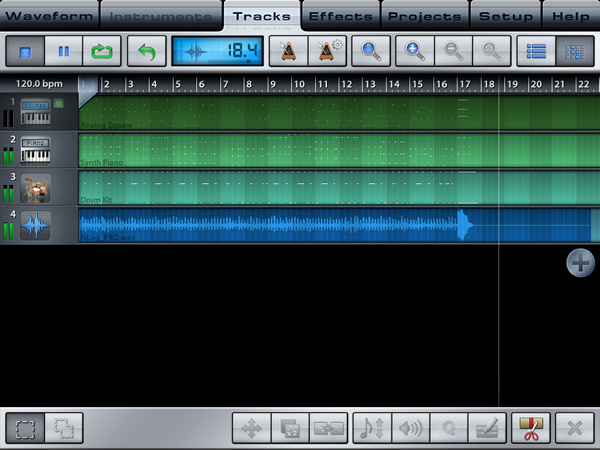Switch to the Projects tab

[425, 16]
